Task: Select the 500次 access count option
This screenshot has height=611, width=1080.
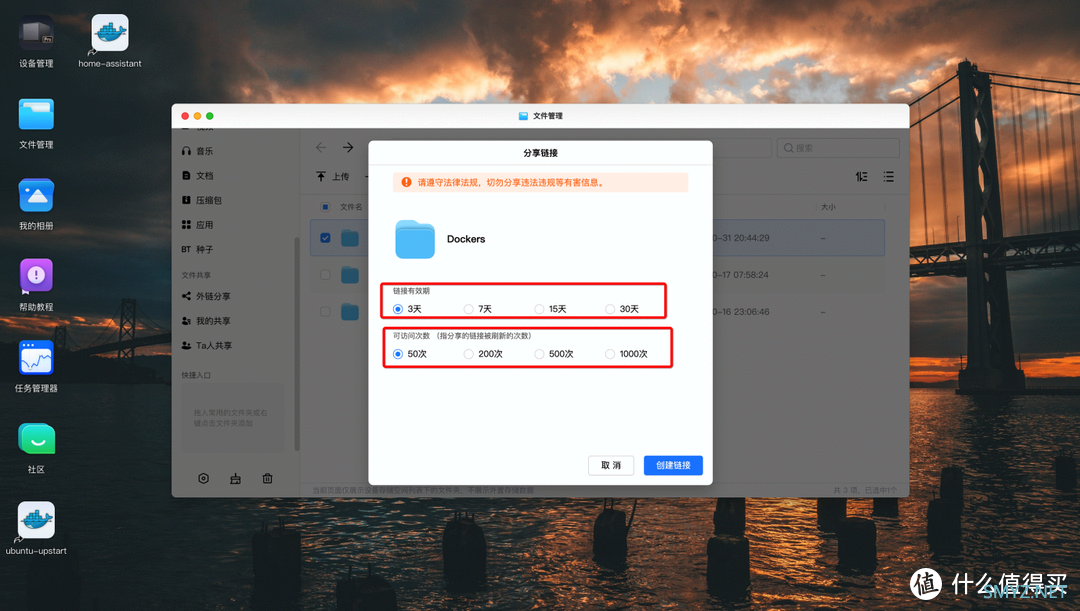Action: pyautogui.click(x=539, y=354)
